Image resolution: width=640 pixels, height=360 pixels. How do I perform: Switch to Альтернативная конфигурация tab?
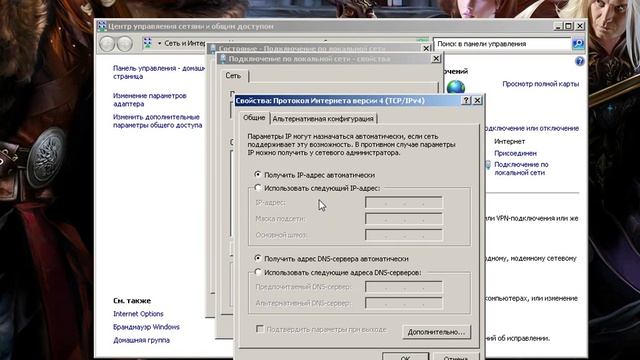point(323,118)
